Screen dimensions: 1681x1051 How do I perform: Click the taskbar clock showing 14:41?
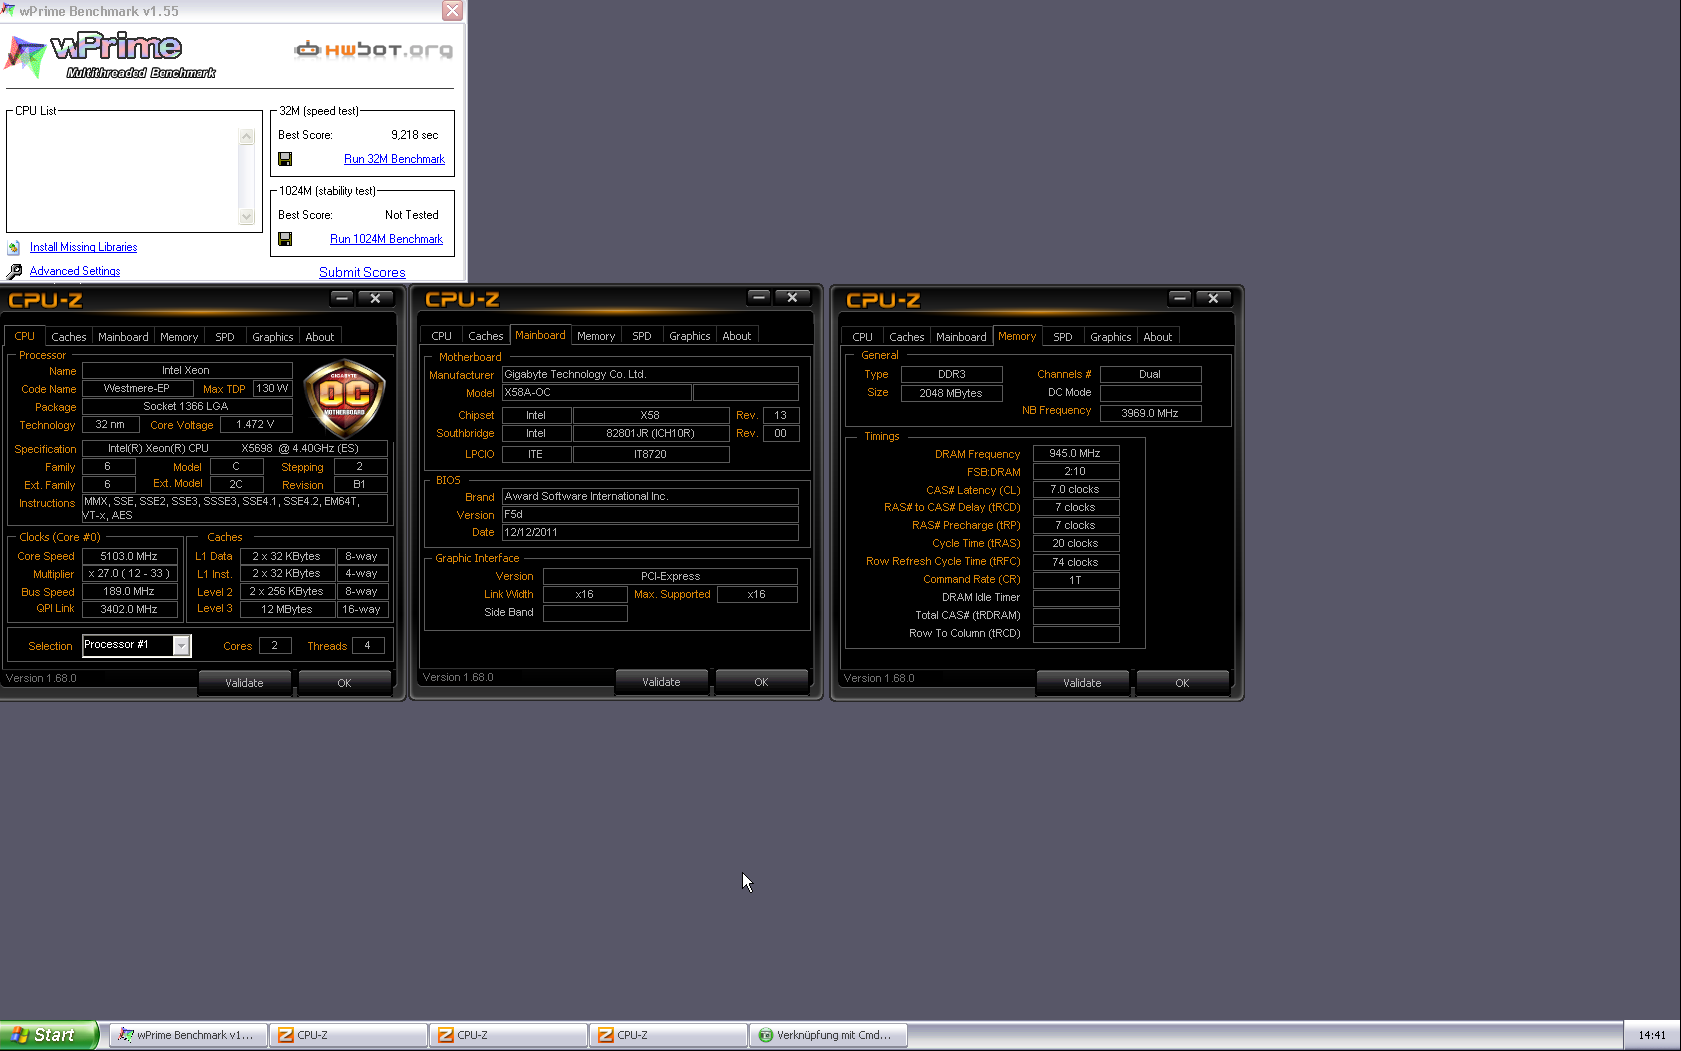[x=1652, y=1035]
